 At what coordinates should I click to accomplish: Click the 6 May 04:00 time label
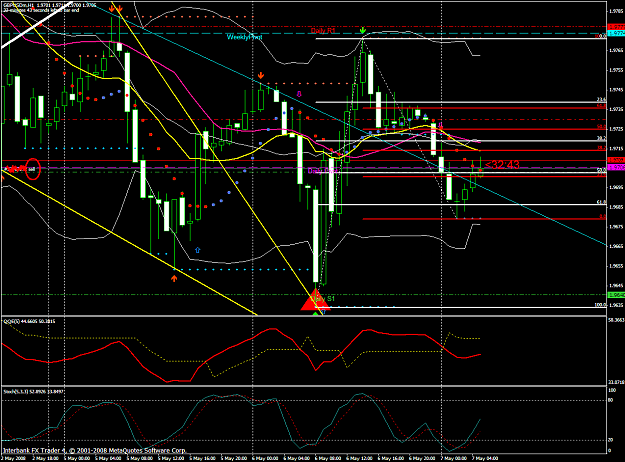coord(297,458)
